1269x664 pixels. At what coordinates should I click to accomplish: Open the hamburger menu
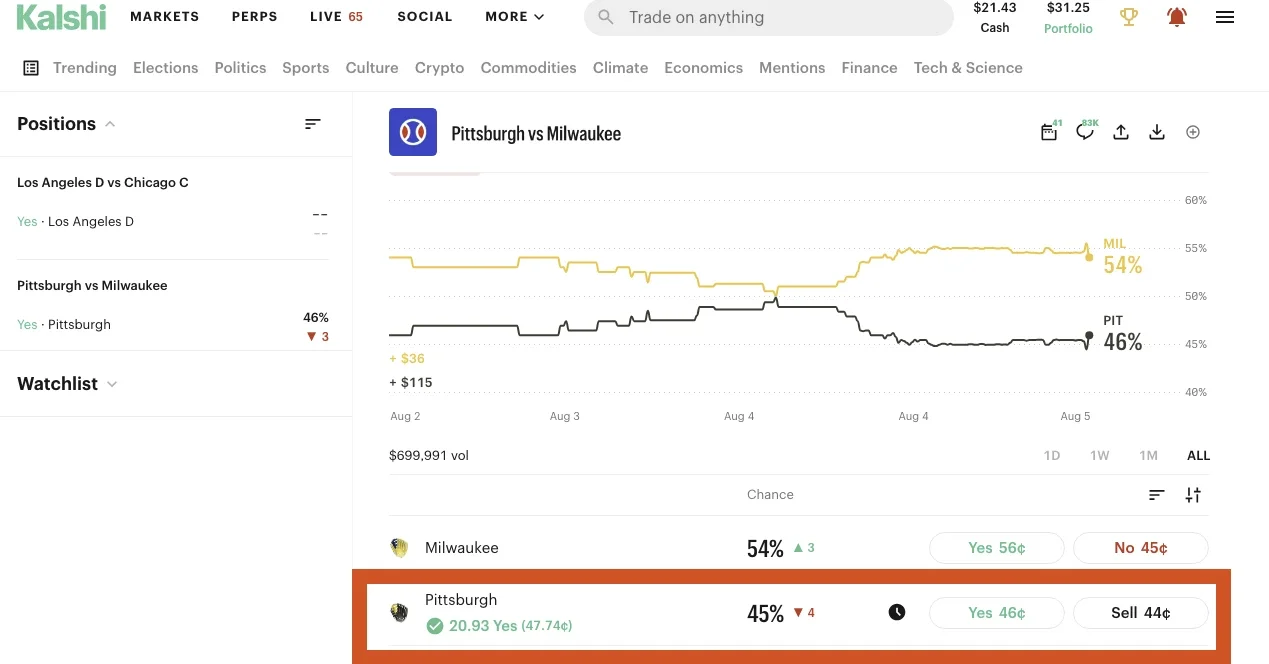[1225, 17]
